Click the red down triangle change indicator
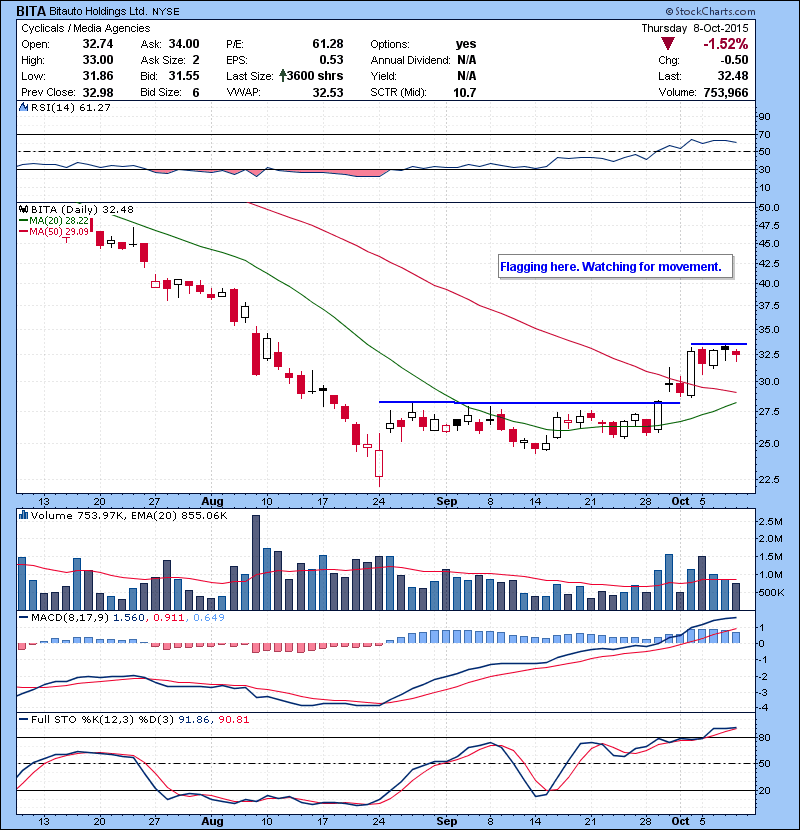800x830 pixels. point(668,43)
